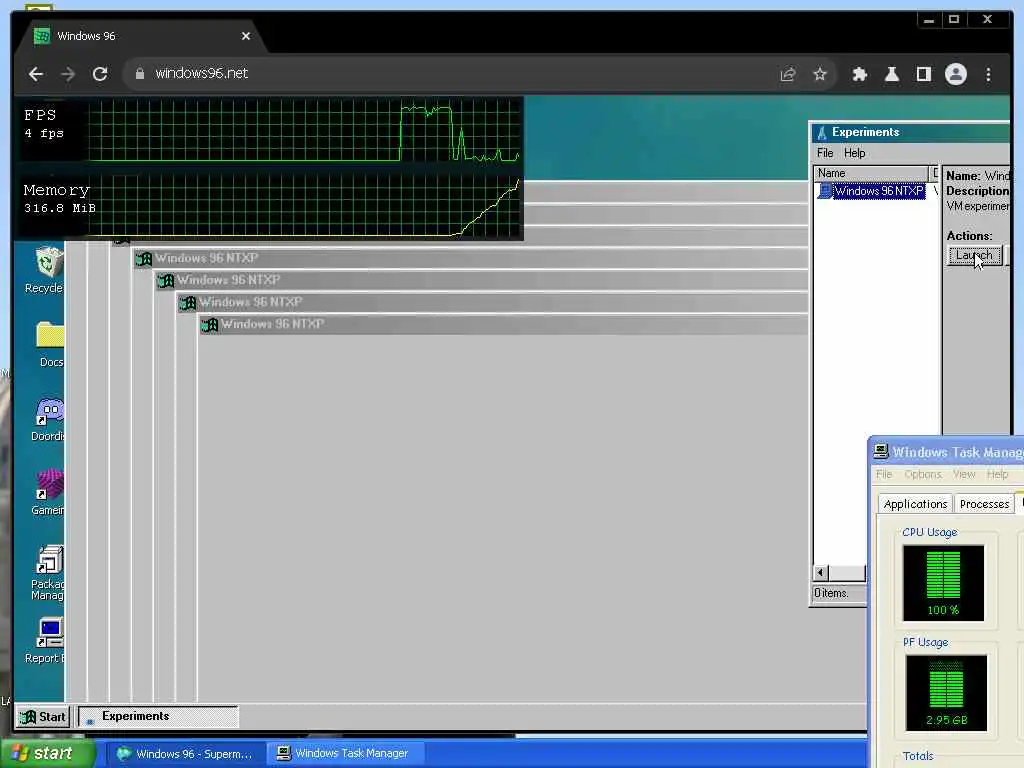Screen dimensions: 1024x768
Task: Click the share page icon
Action: [x=788, y=74]
